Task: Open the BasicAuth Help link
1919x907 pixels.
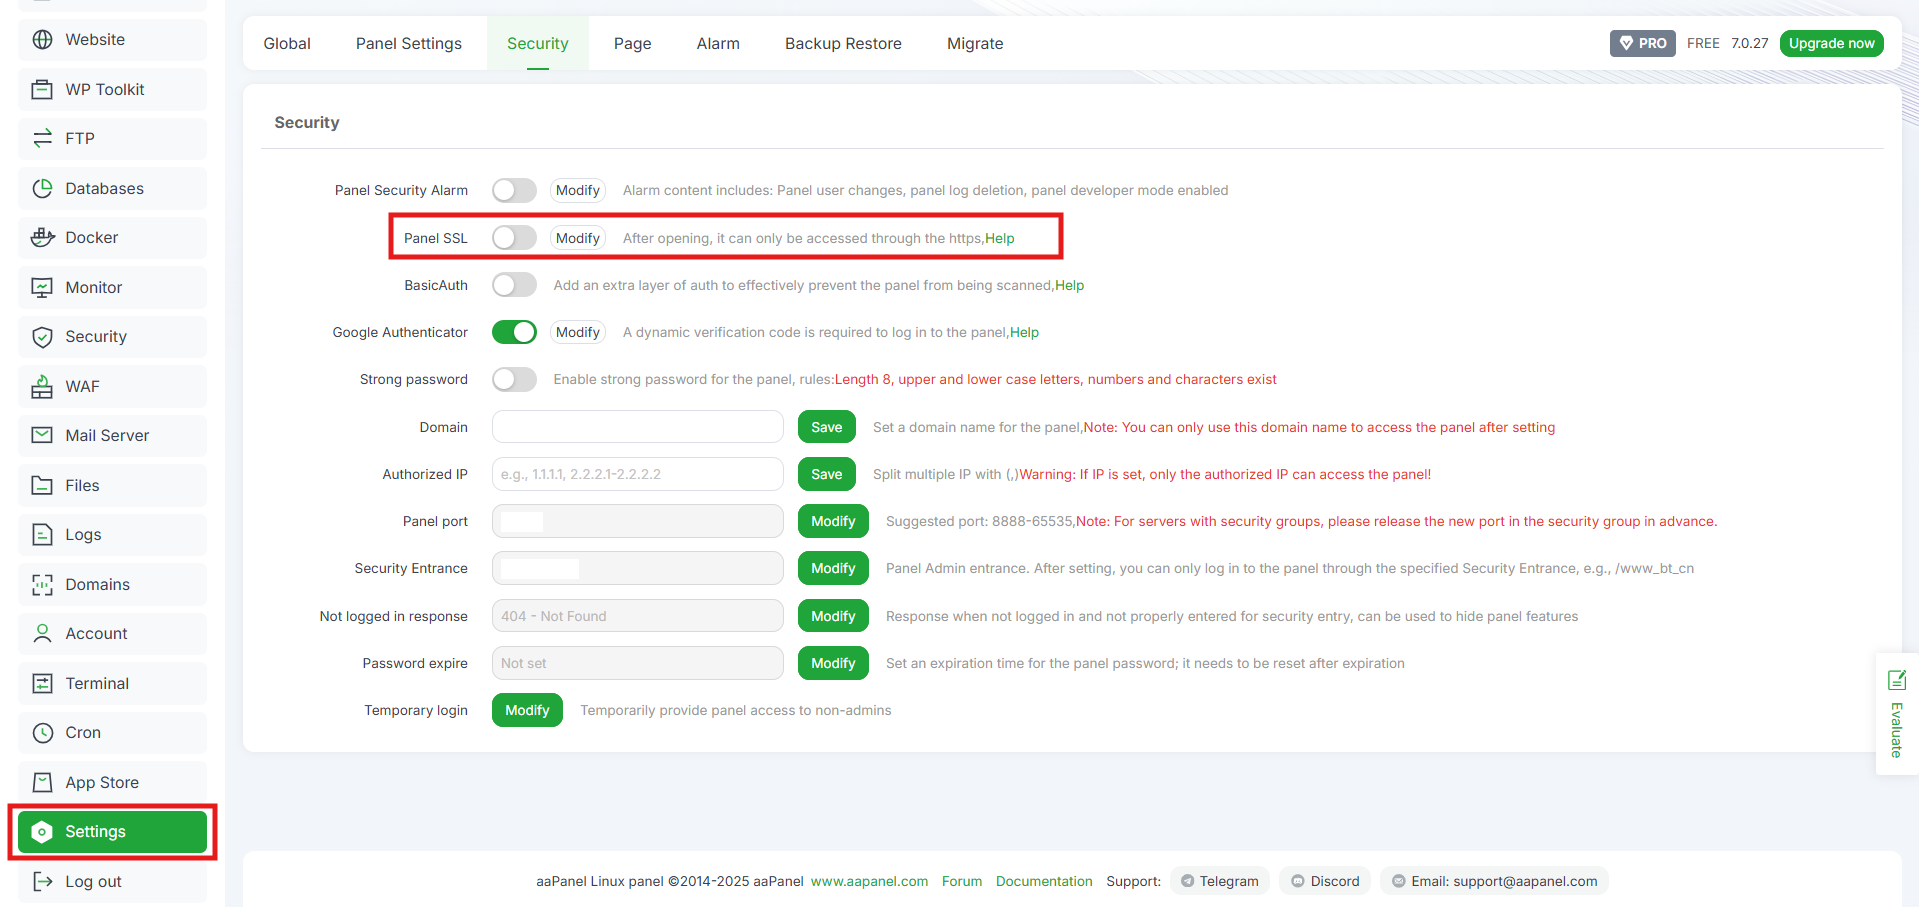Action: [x=1069, y=285]
